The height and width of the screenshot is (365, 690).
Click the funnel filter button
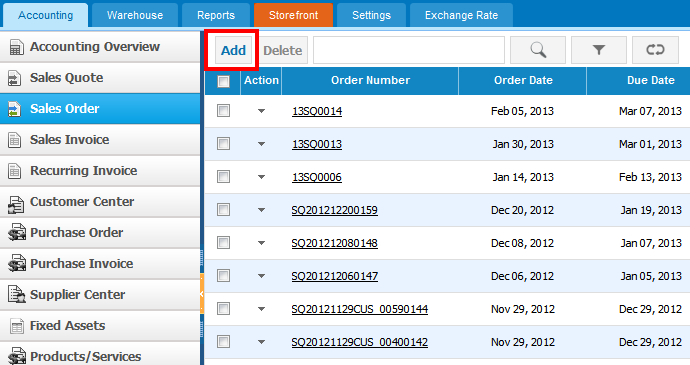(598, 50)
